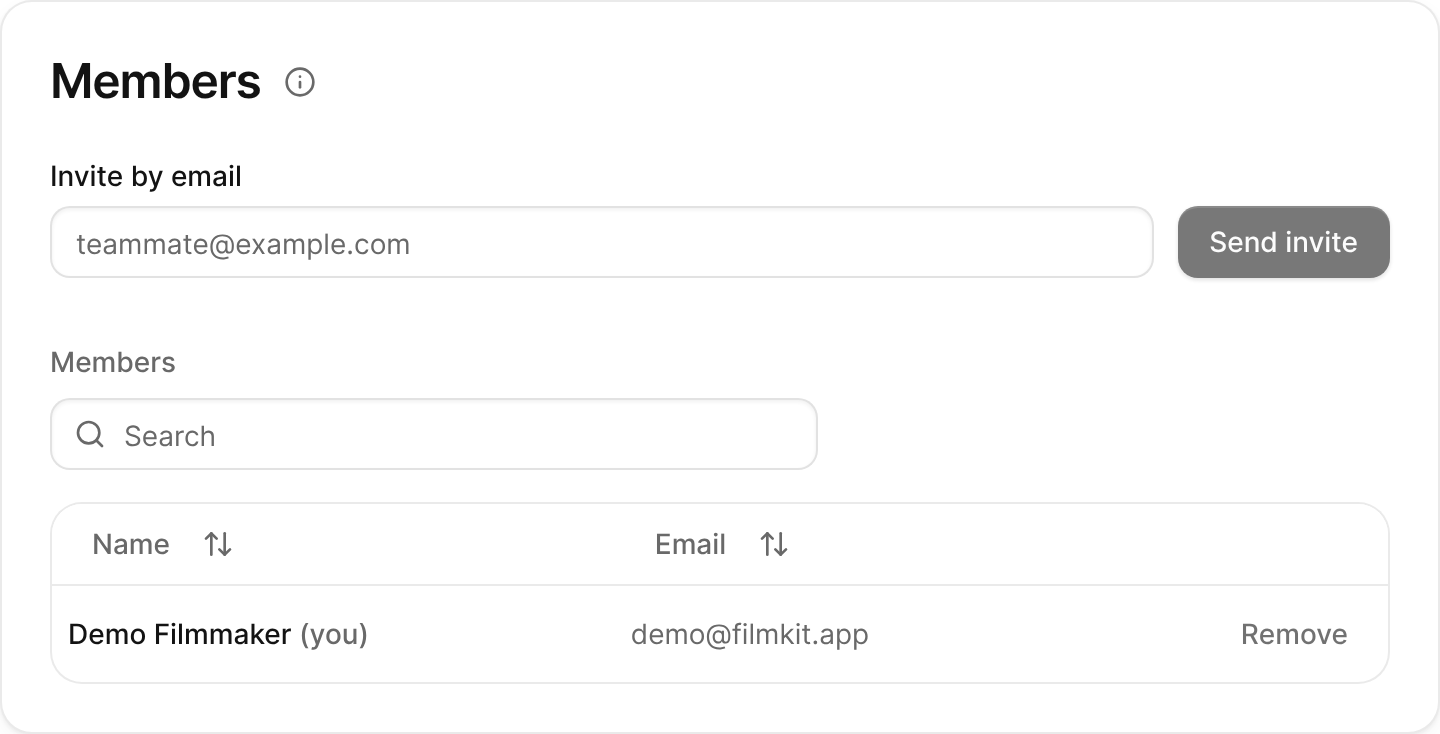1440x734 pixels.
Task: Focus the members Search input
Action: click(434, 434)
